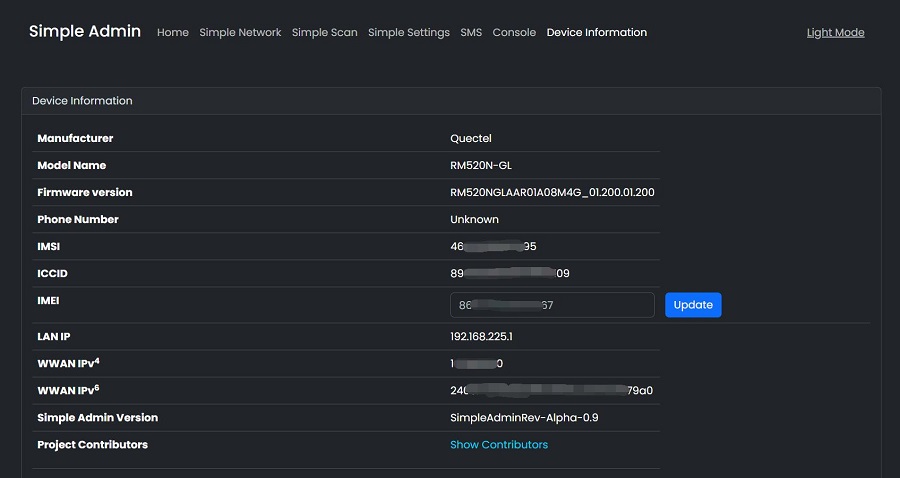Open the Home nav item

[x=173, y=33]
